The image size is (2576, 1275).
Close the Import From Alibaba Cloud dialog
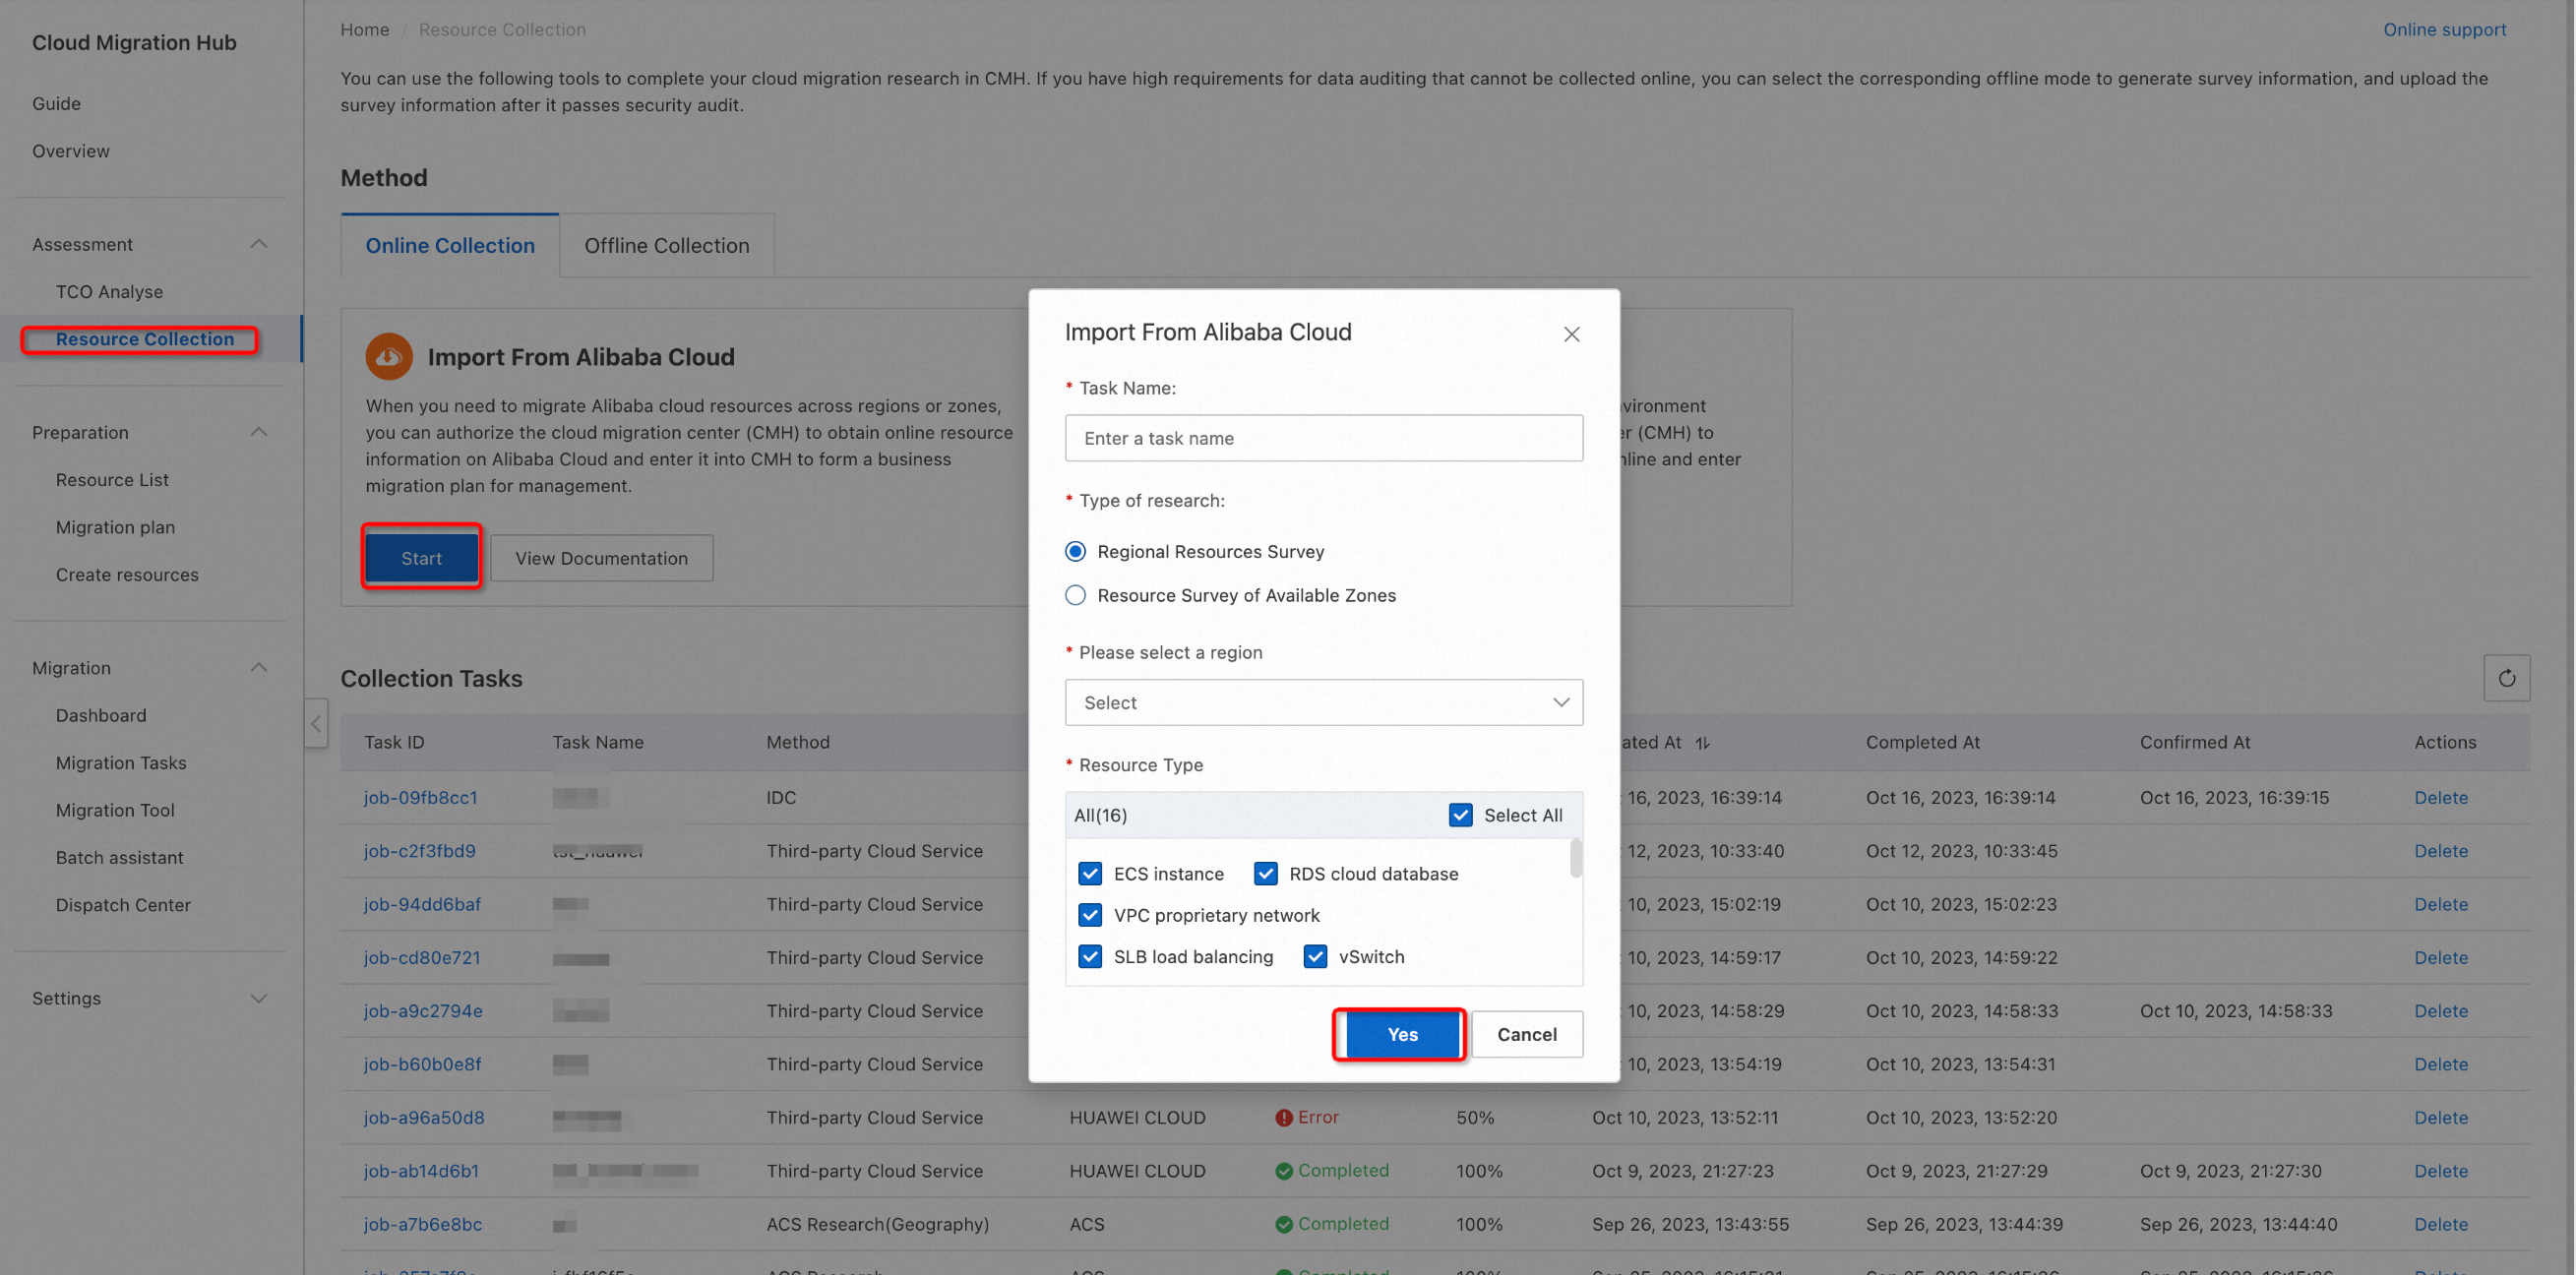(x=1571, y=334)
